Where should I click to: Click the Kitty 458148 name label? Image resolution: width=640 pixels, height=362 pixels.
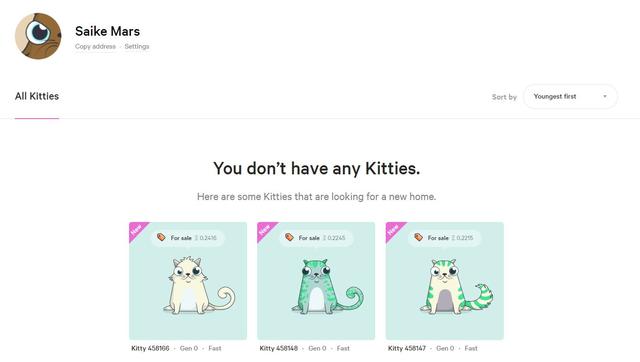click(x=279, y=348)
